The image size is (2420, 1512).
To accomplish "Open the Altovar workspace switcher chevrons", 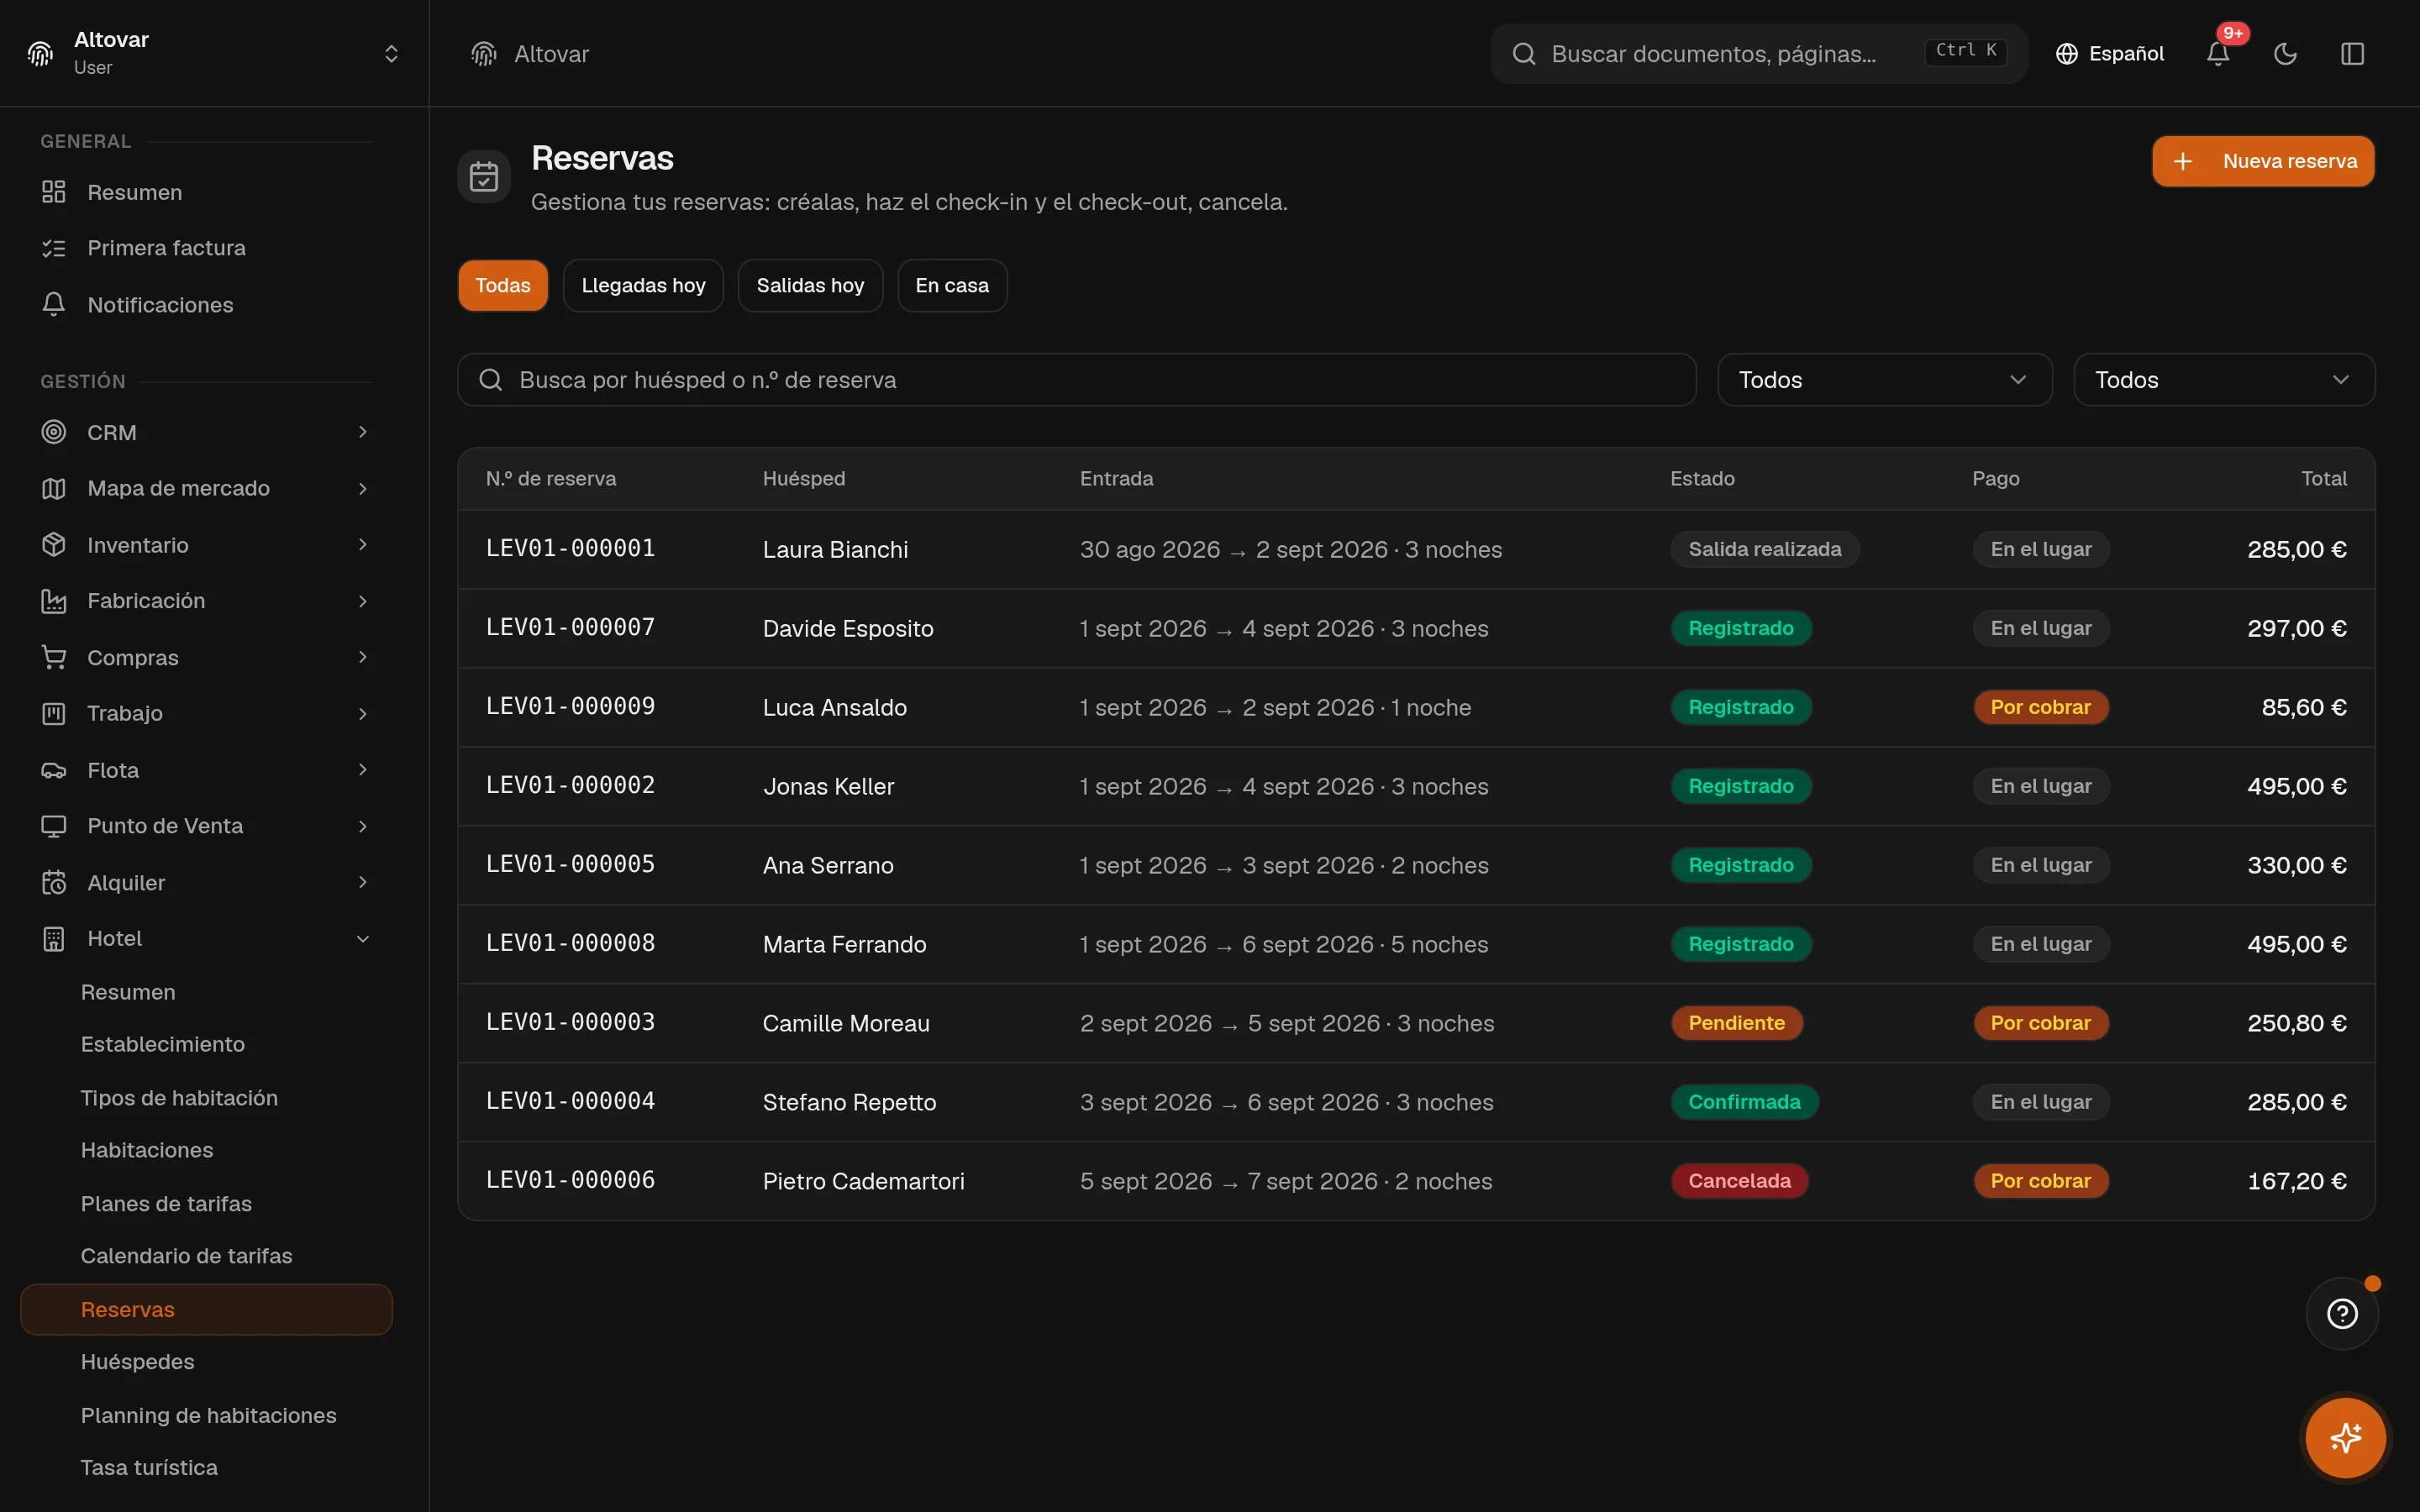I will click(x=392, y=54).
